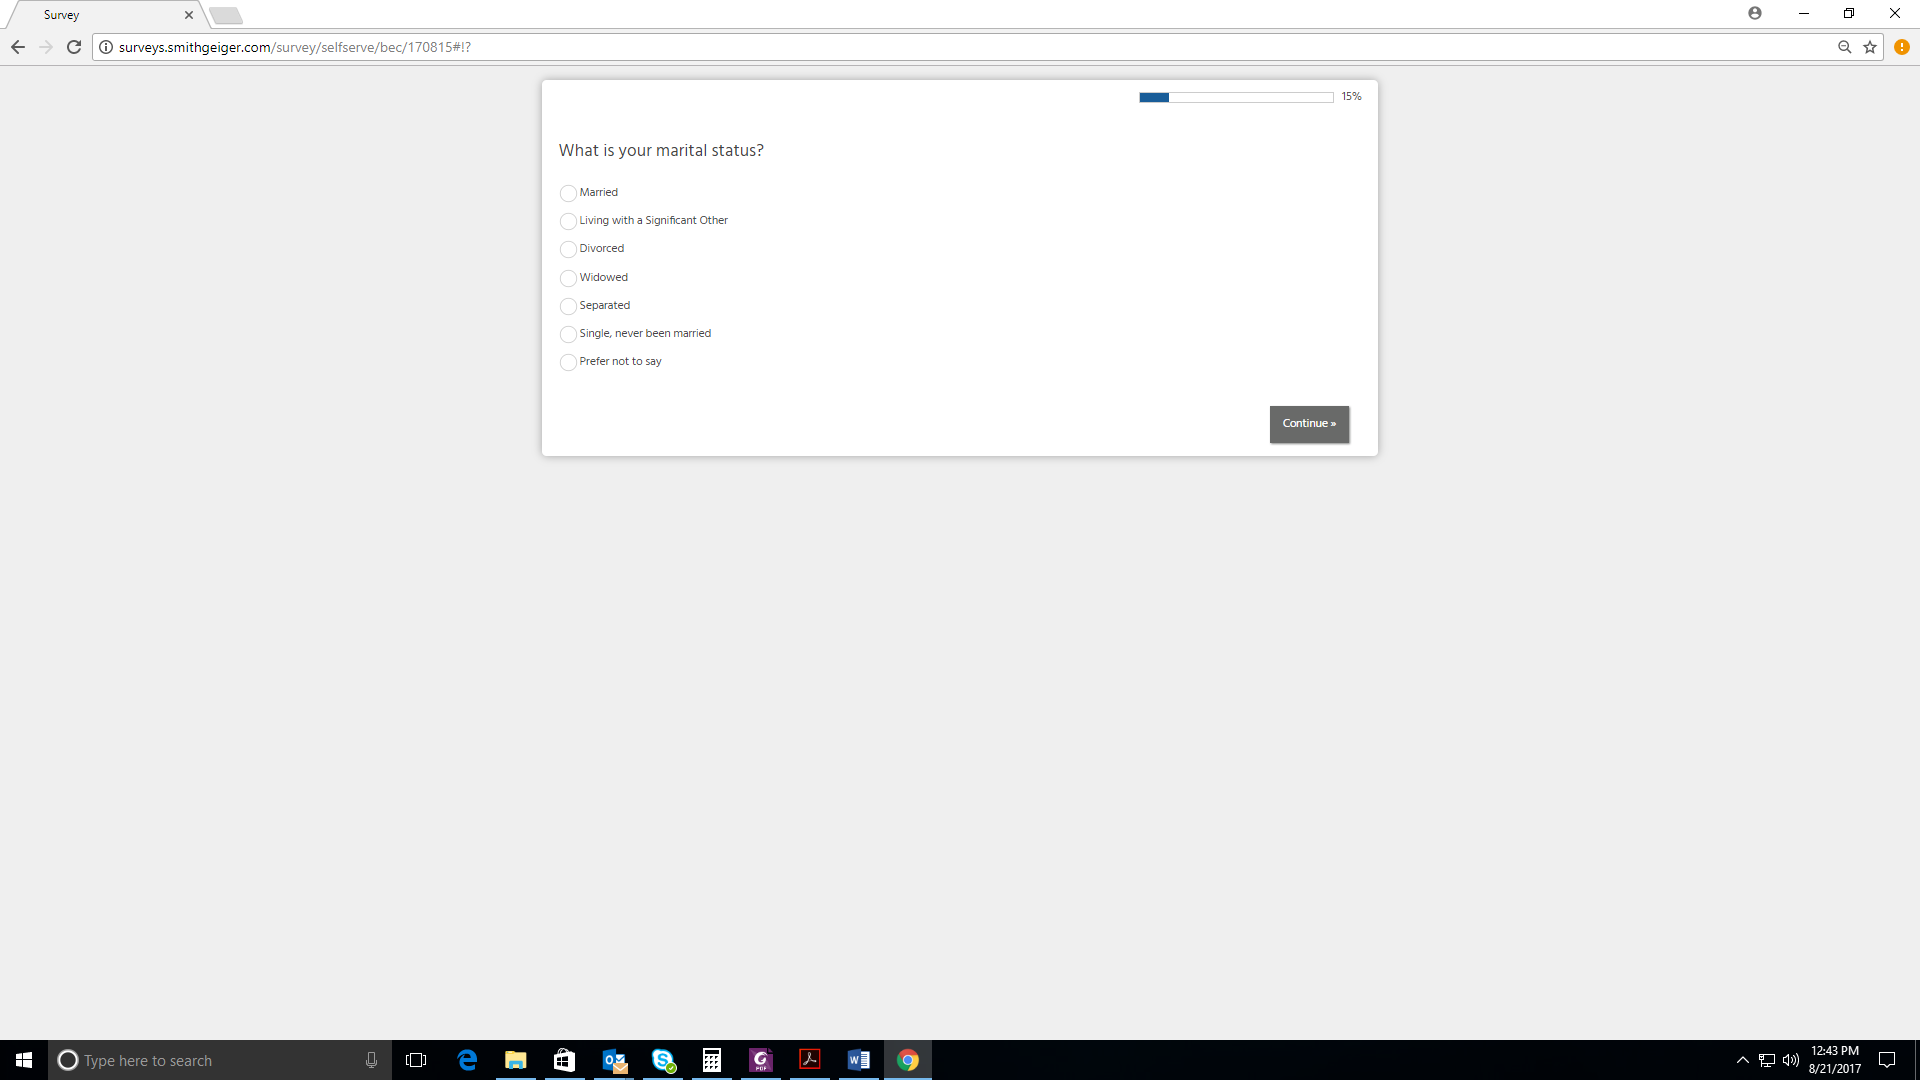Viewport: 1920px width, 1080px height.
Task: Open Word from the taskbar
Action: point(859,1060)
